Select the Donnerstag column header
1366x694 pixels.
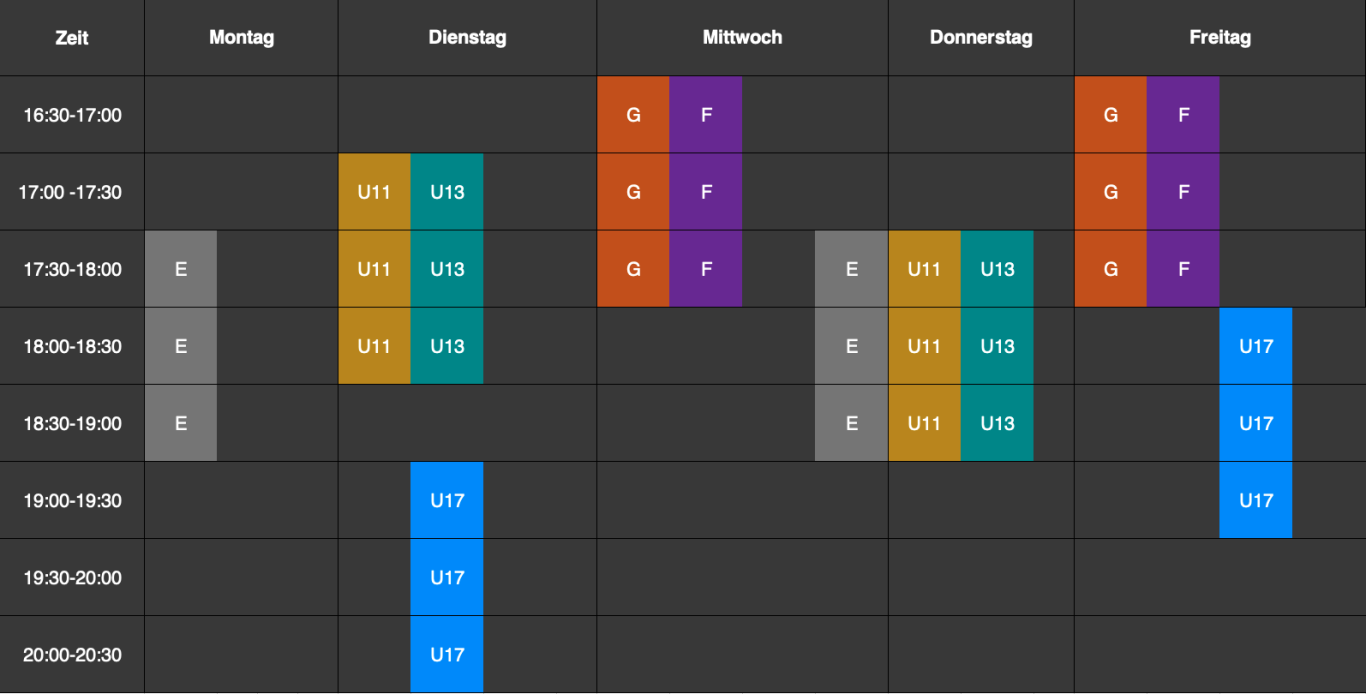pos(981,38)
